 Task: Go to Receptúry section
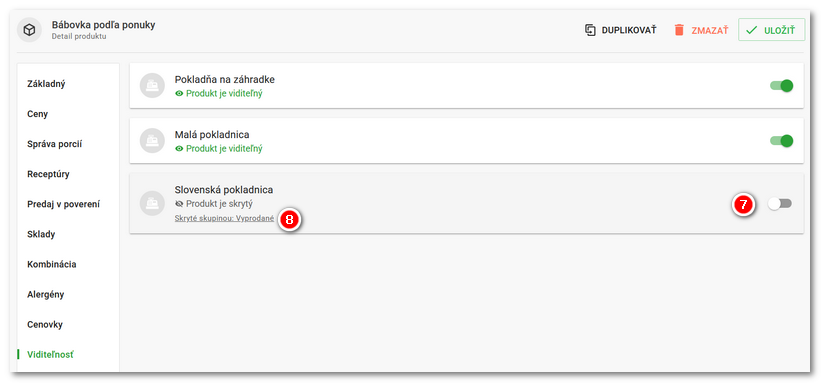(x=48, y=174)
